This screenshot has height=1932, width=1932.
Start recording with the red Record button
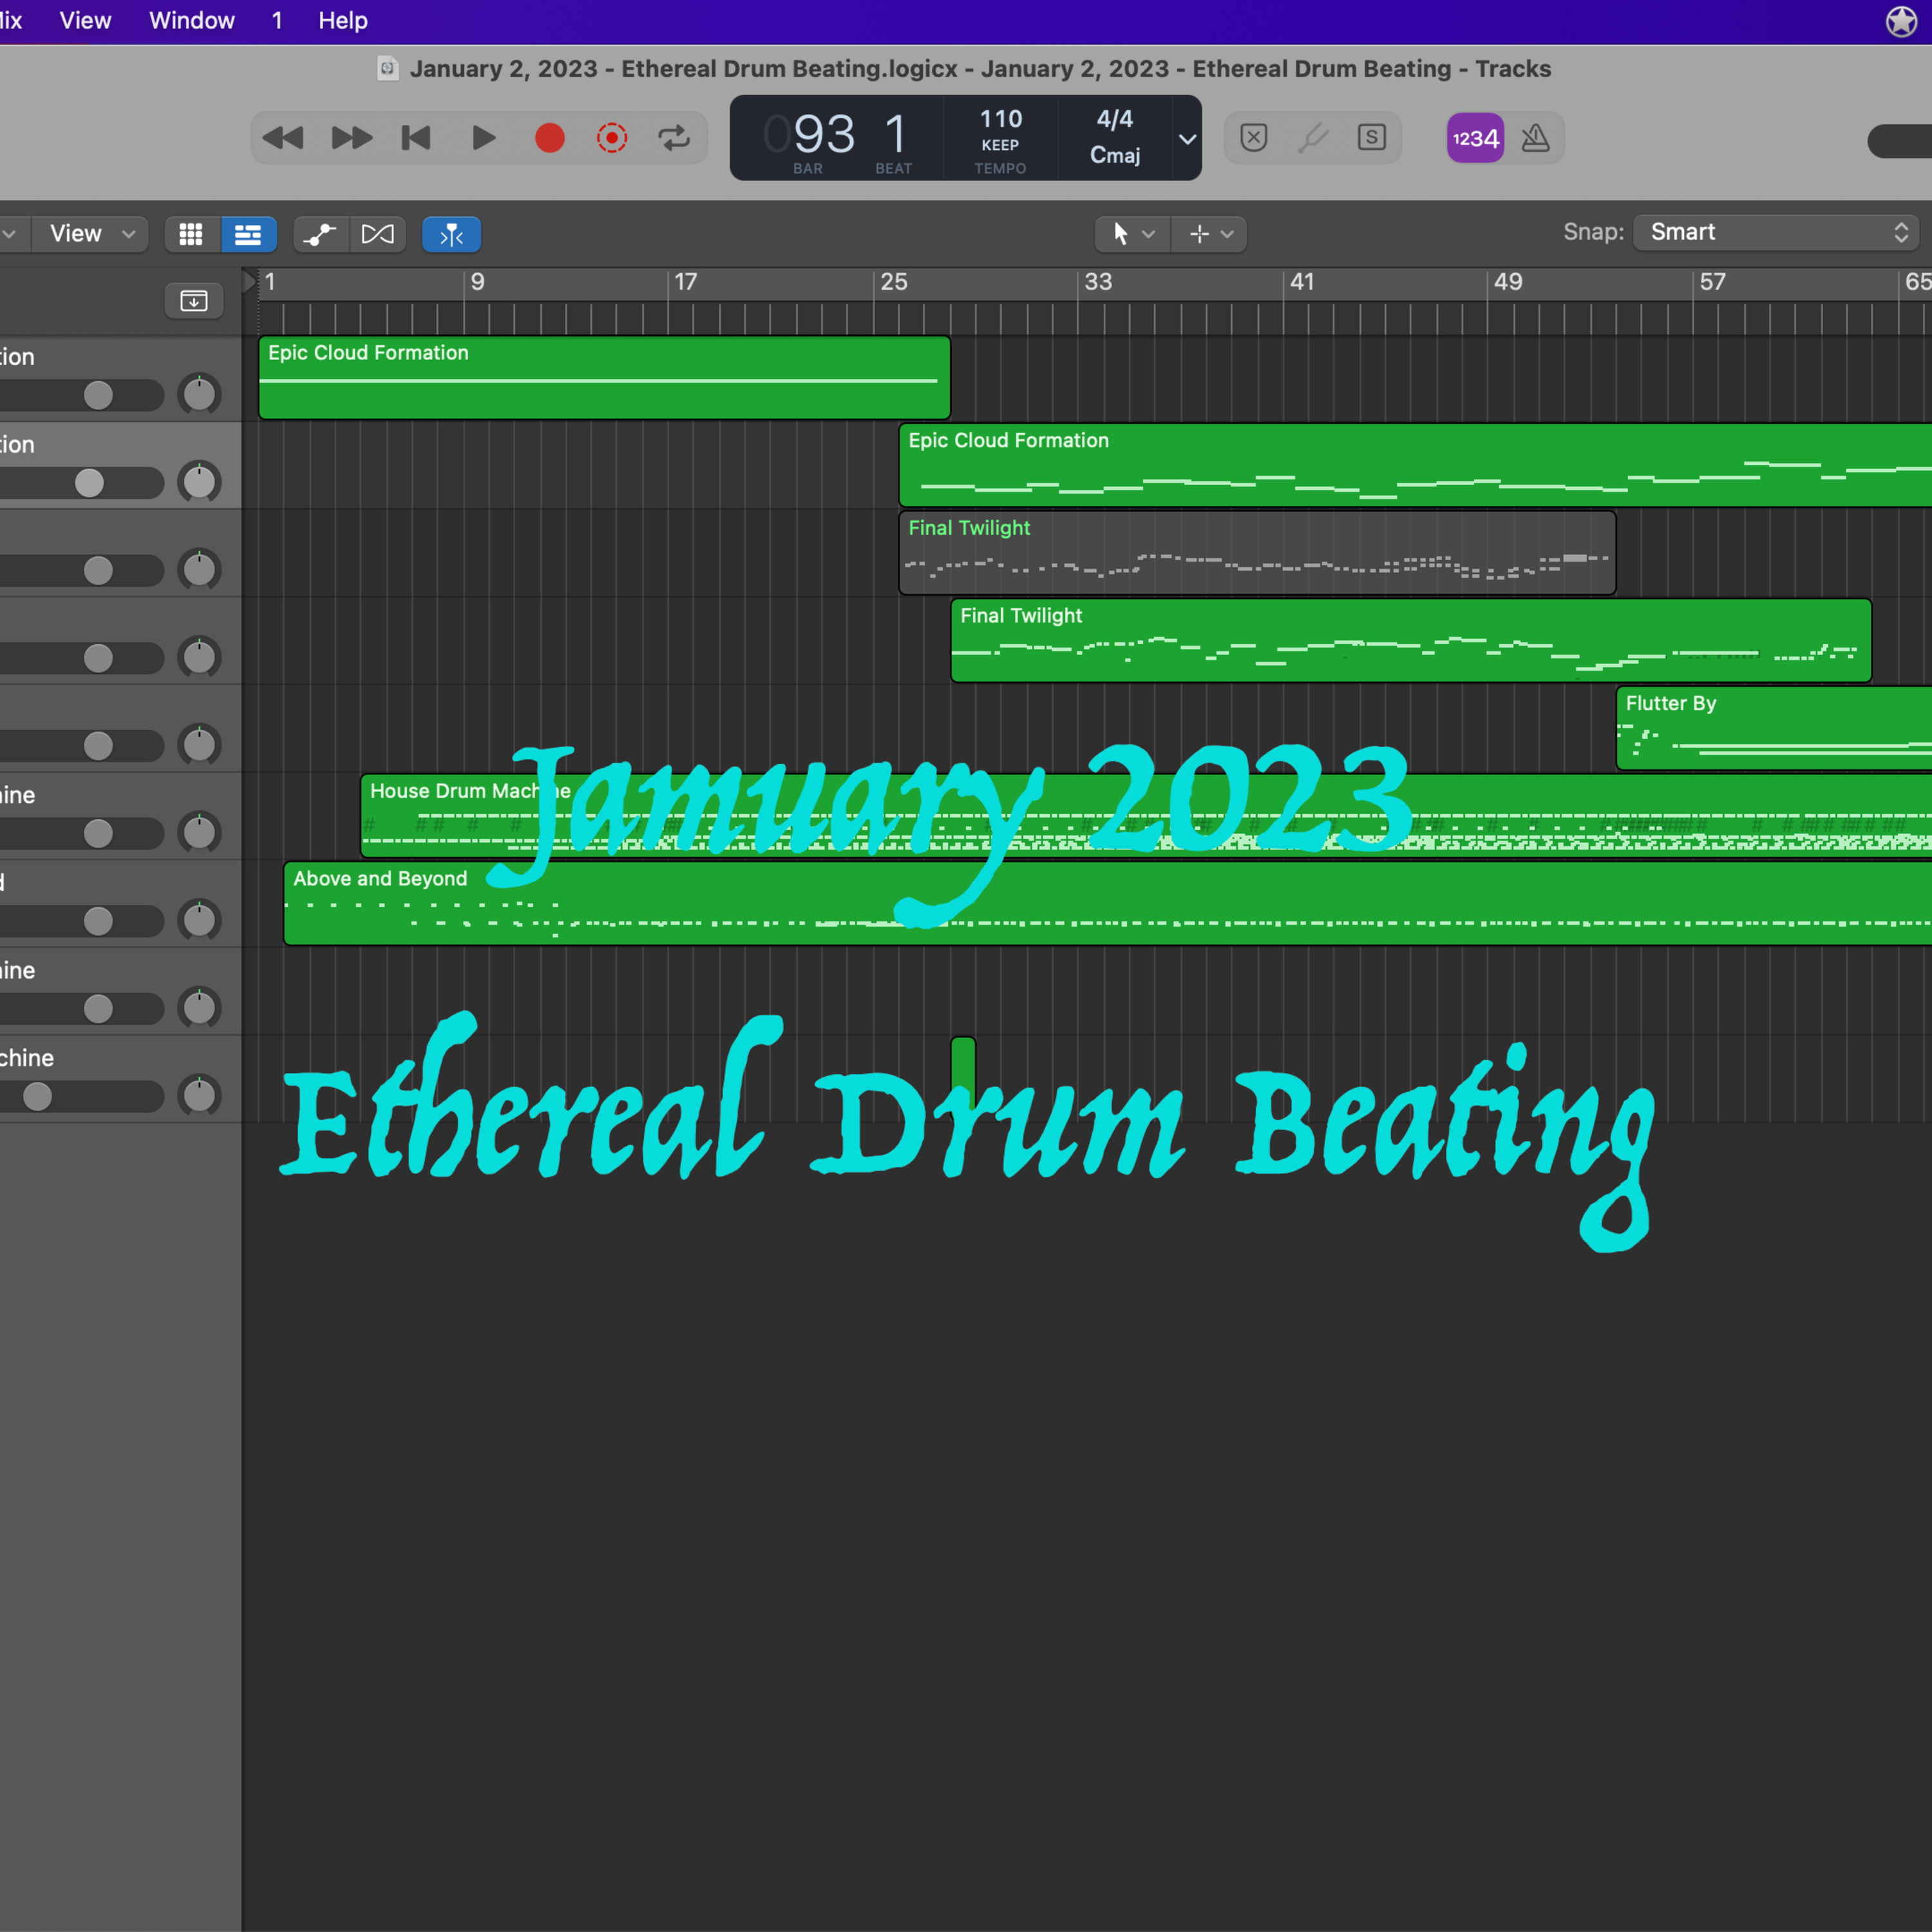point(549,138)
